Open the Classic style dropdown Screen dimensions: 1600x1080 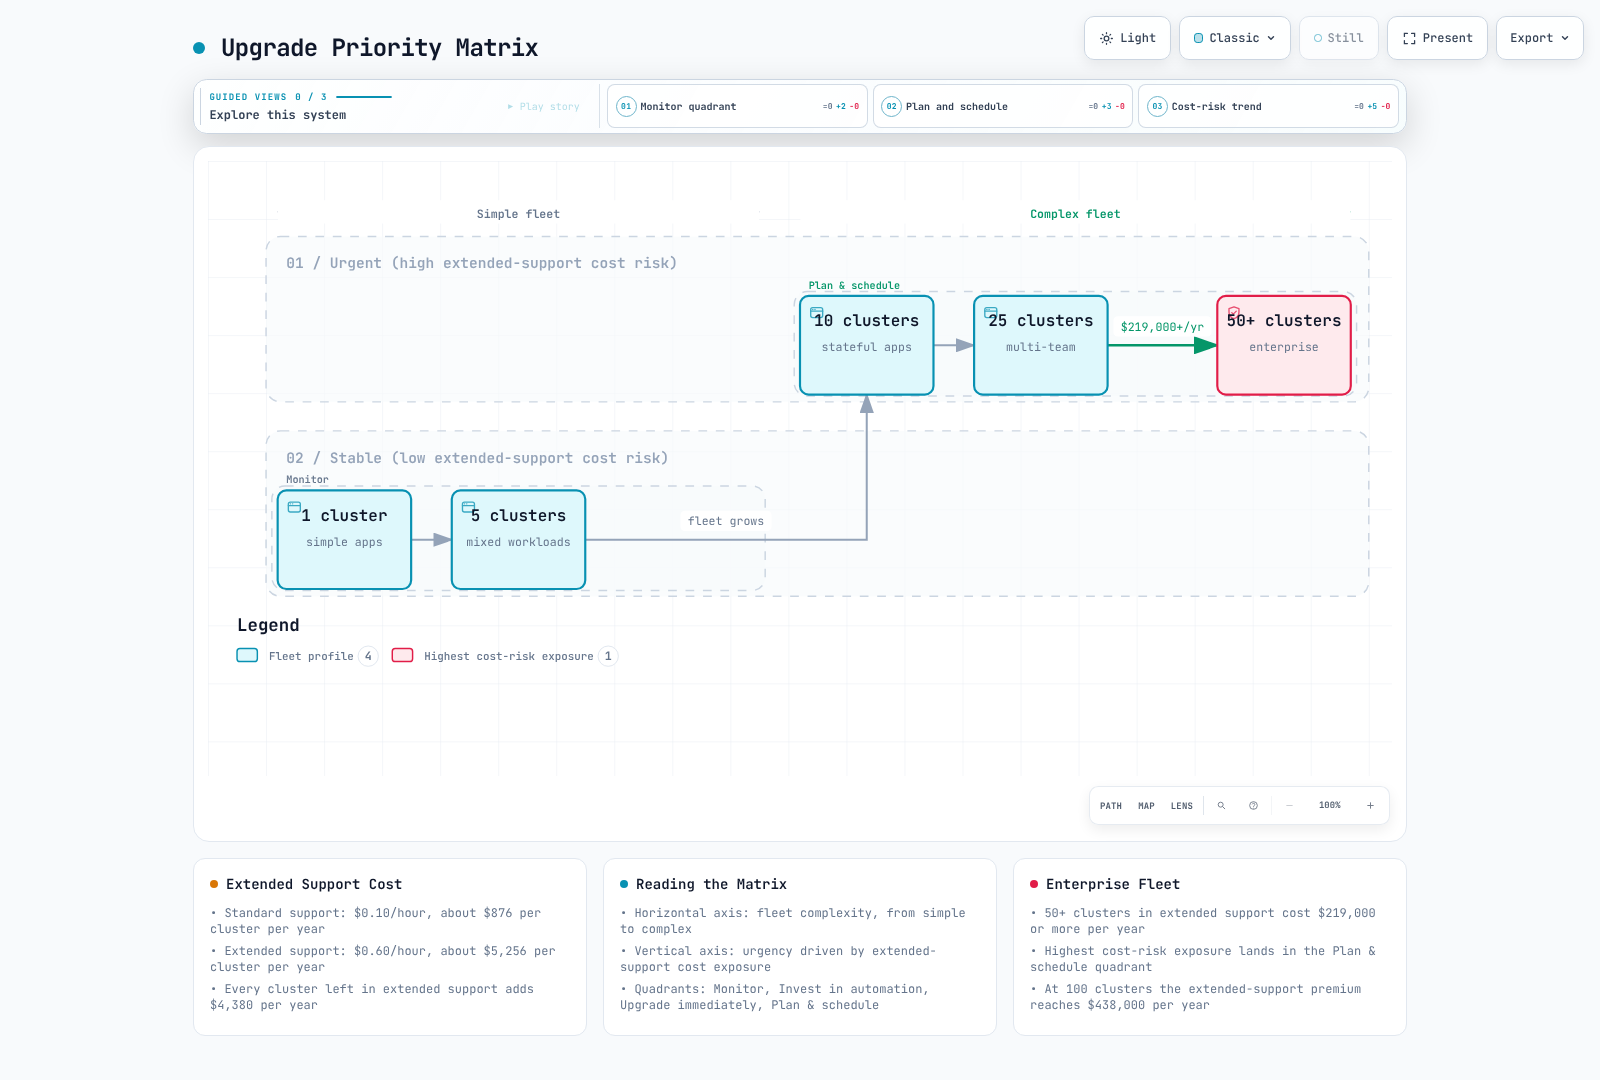click(x=1235, y=38)
